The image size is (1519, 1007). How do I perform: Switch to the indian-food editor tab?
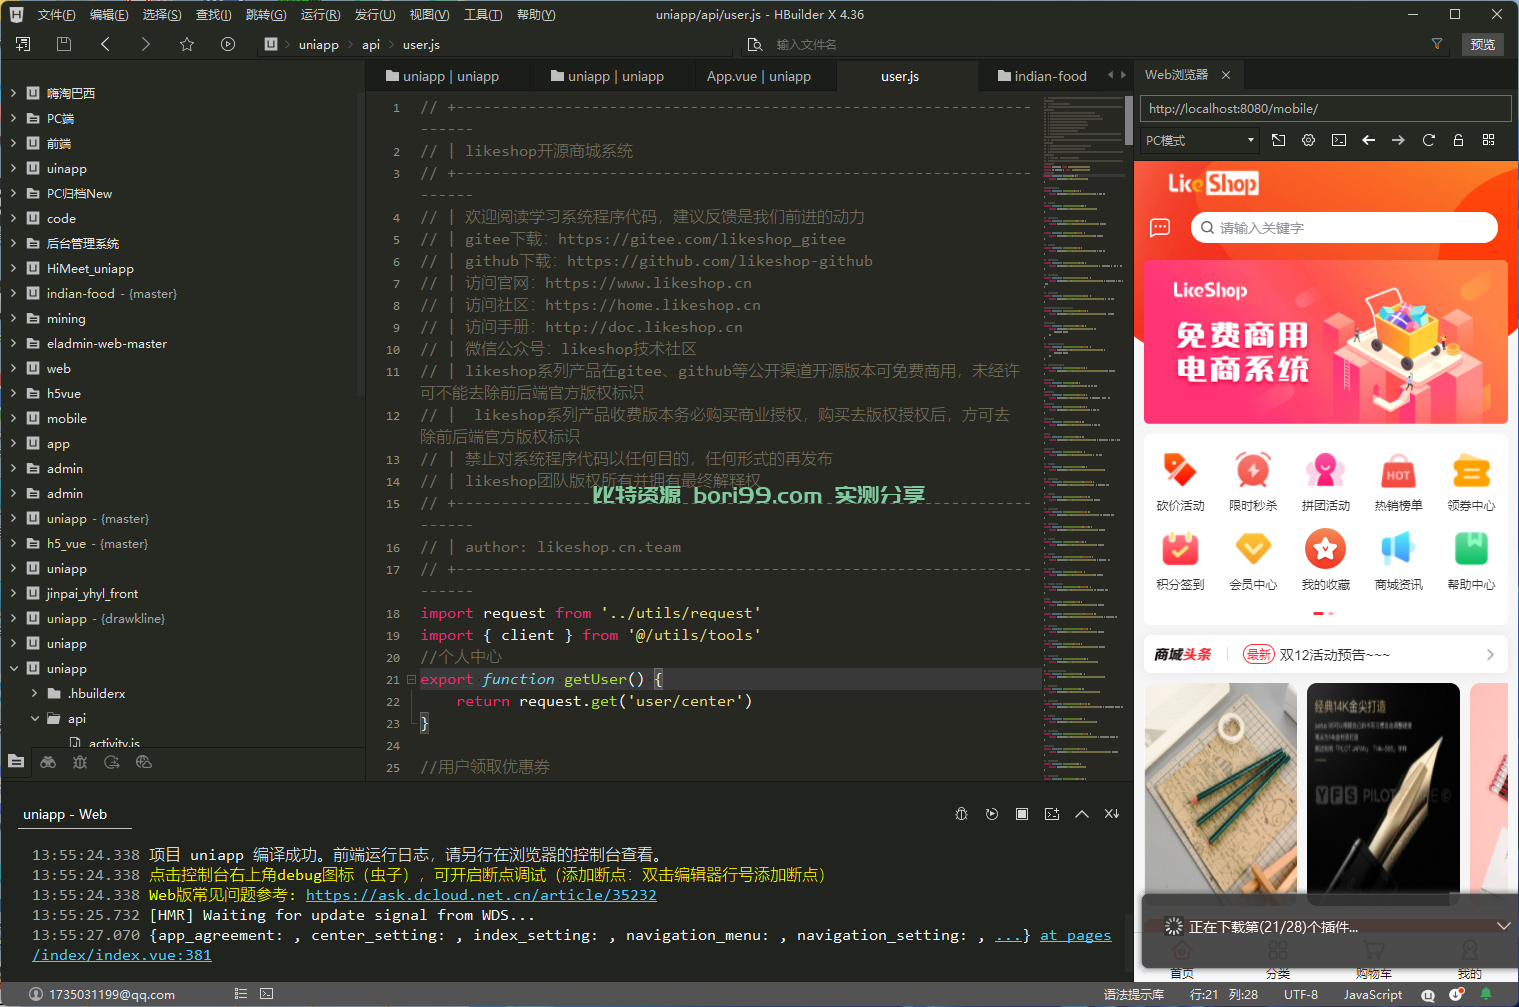pyautogui.click(x=1042, y=76)
